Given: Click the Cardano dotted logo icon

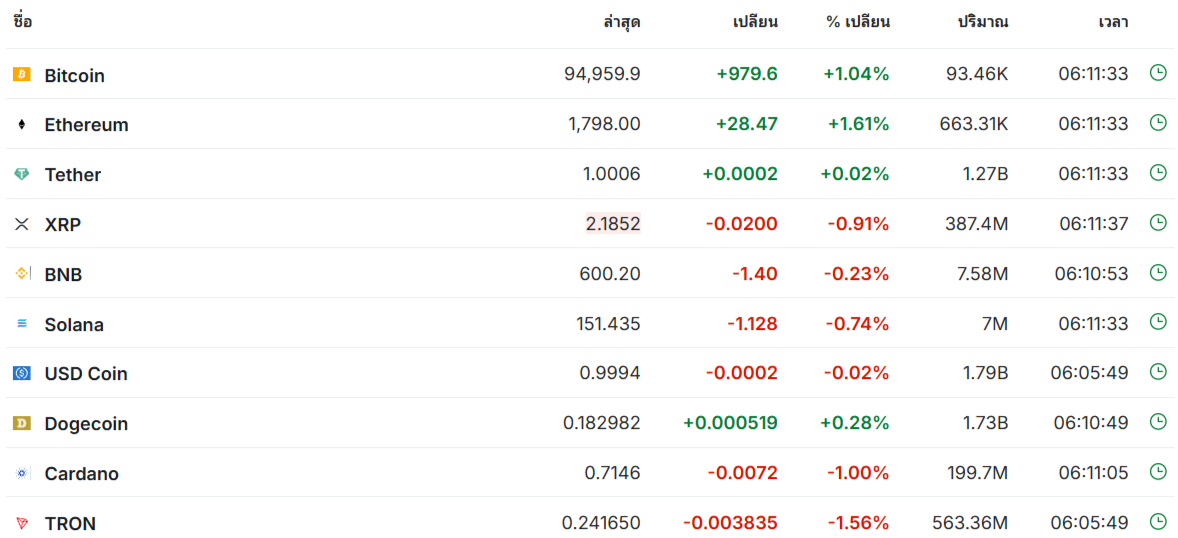Looking at the screenshot, I should pyautogui.click(x=22, y=473).
